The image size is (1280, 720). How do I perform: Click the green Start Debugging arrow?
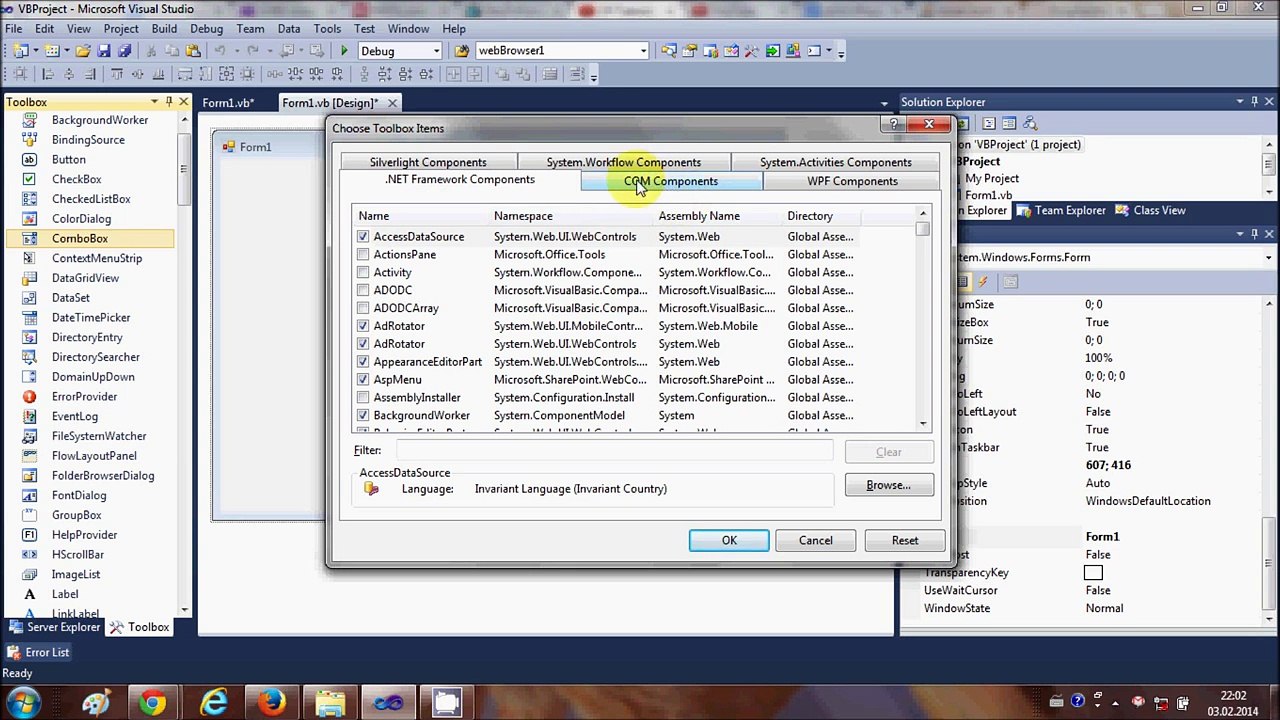[344, 50]
